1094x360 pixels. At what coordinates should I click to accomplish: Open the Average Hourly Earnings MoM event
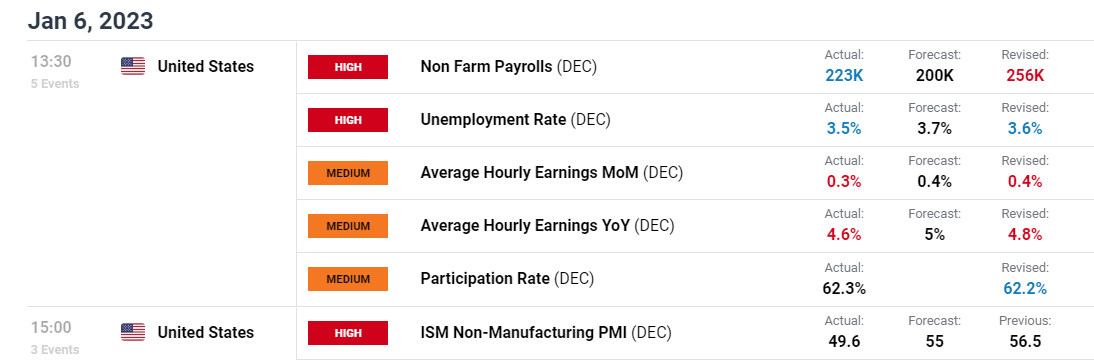pos(551,173)
